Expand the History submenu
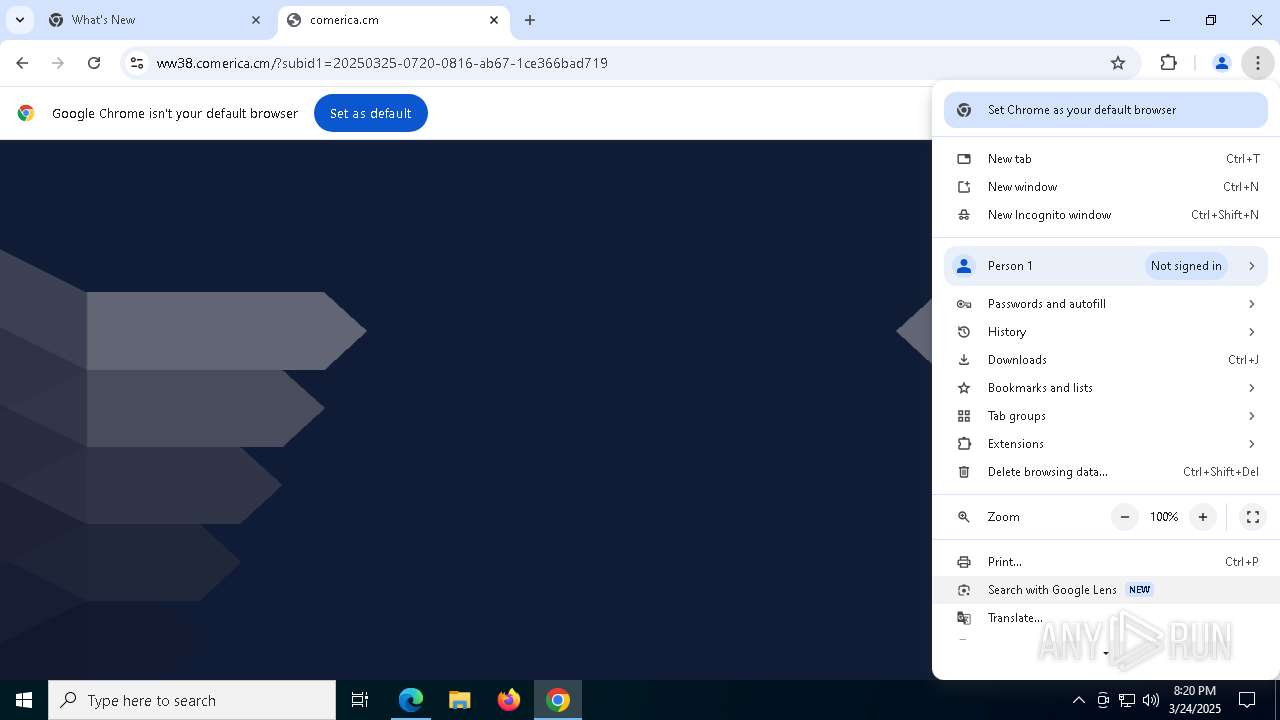 pos(1106,332)
